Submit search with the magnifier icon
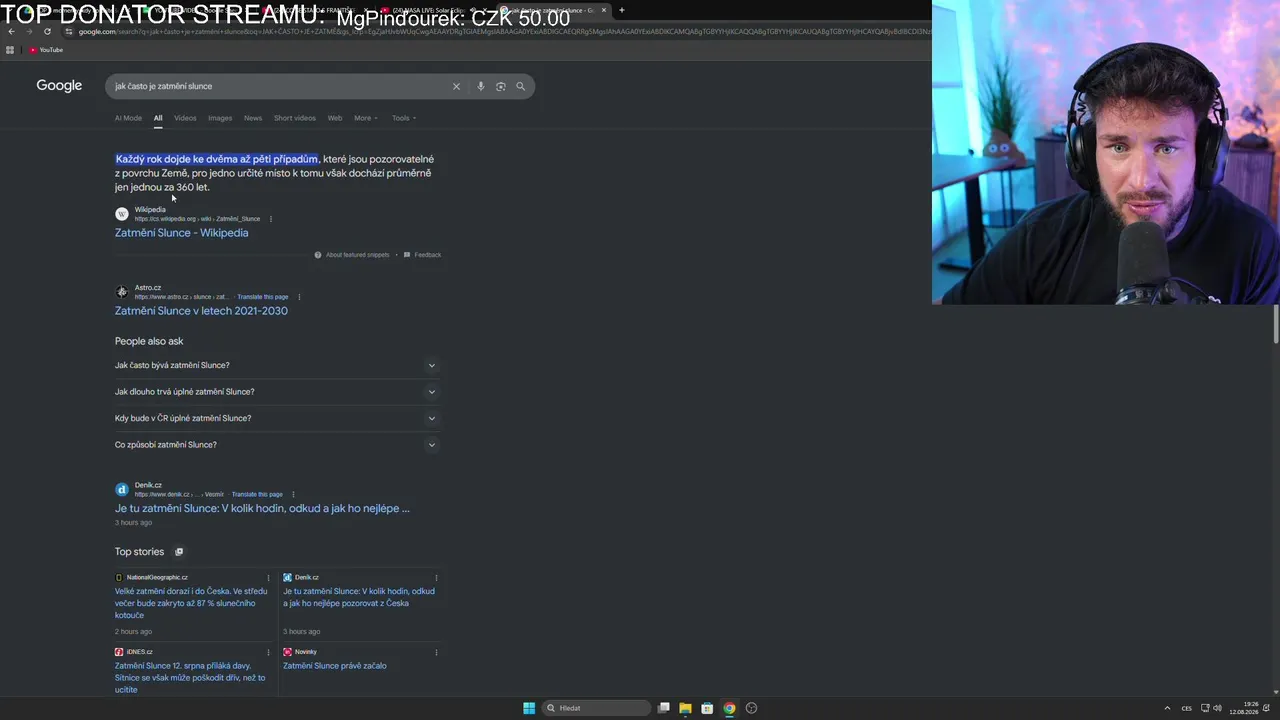 click(x=520, y=86)
